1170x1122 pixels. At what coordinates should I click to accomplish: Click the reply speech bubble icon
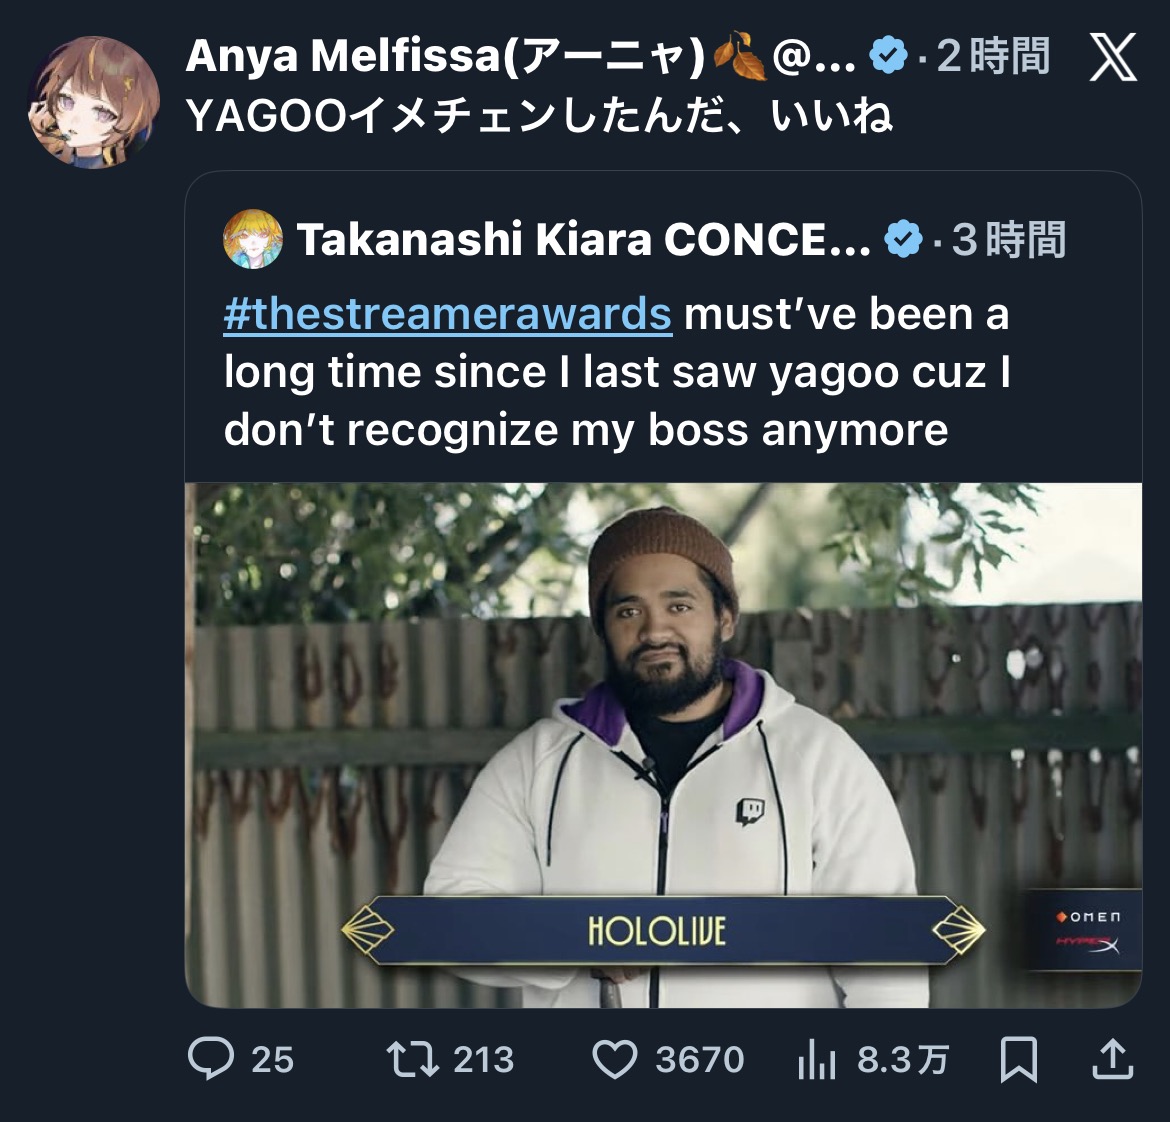pos(211,1059)
